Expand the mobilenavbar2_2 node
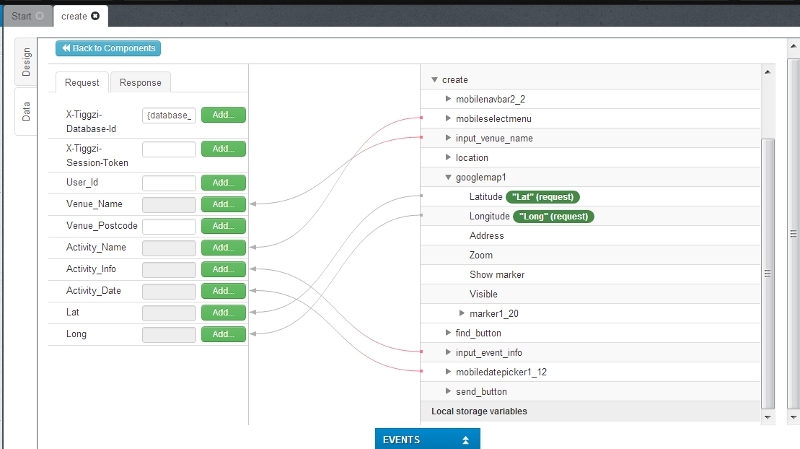This screenshot has width=800, height=449. click(x=449, y=99)
